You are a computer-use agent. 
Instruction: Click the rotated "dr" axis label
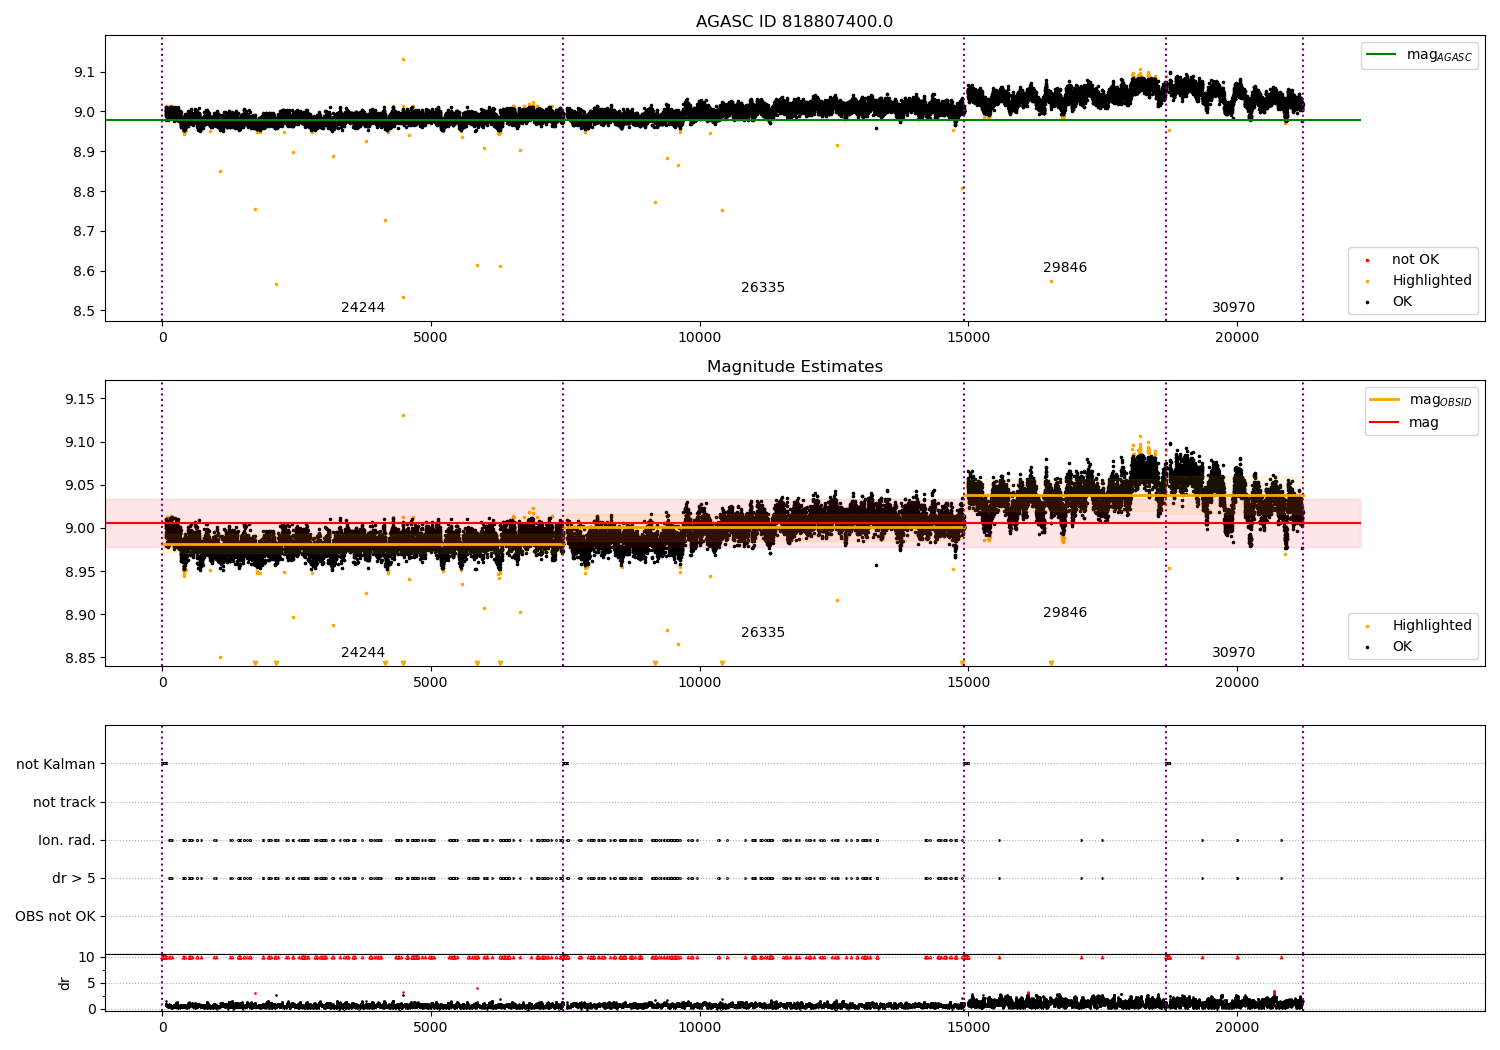click(65, 983)
